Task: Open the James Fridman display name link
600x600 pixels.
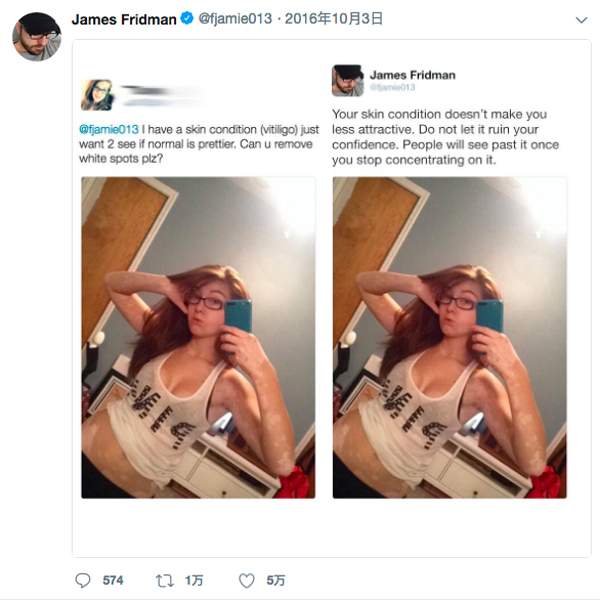Action: click(x=124, y=20)
